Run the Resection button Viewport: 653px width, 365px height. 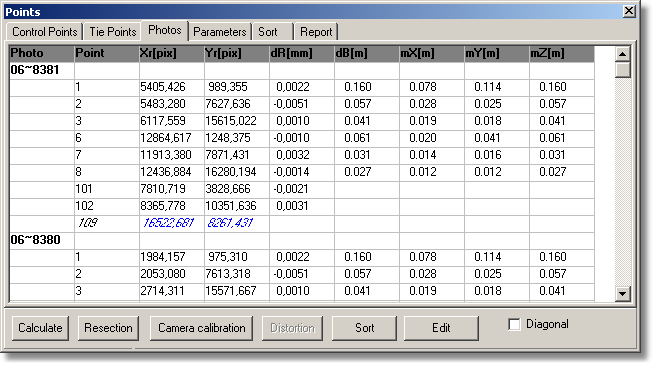108,328
